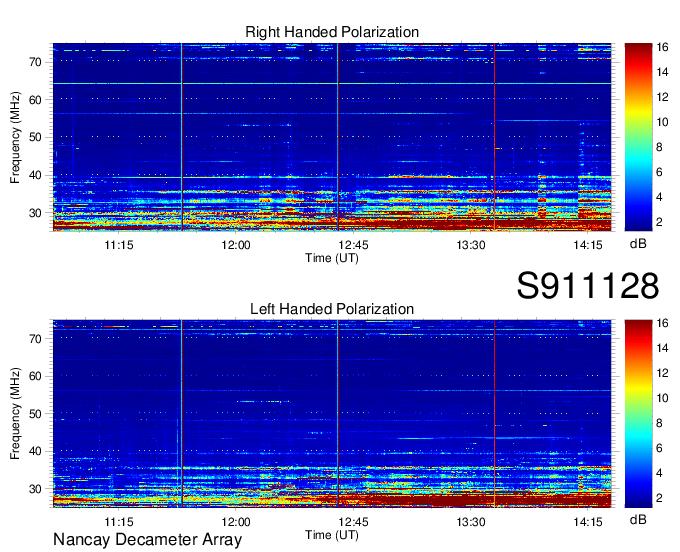Viewport: 680px width, 552px height.
Task: Click the 13:30 tick label on top plot
Action: coord(471,245)
